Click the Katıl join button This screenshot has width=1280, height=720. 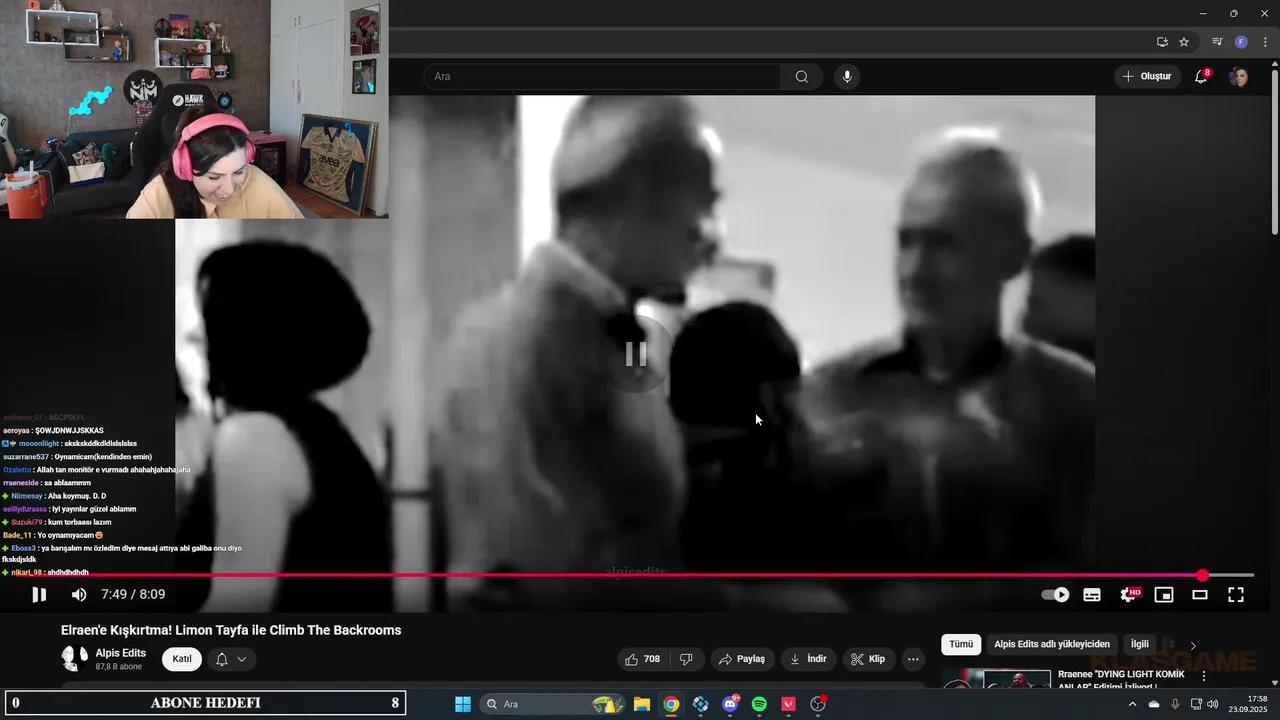pyautogui.click(x=182, y=659)
